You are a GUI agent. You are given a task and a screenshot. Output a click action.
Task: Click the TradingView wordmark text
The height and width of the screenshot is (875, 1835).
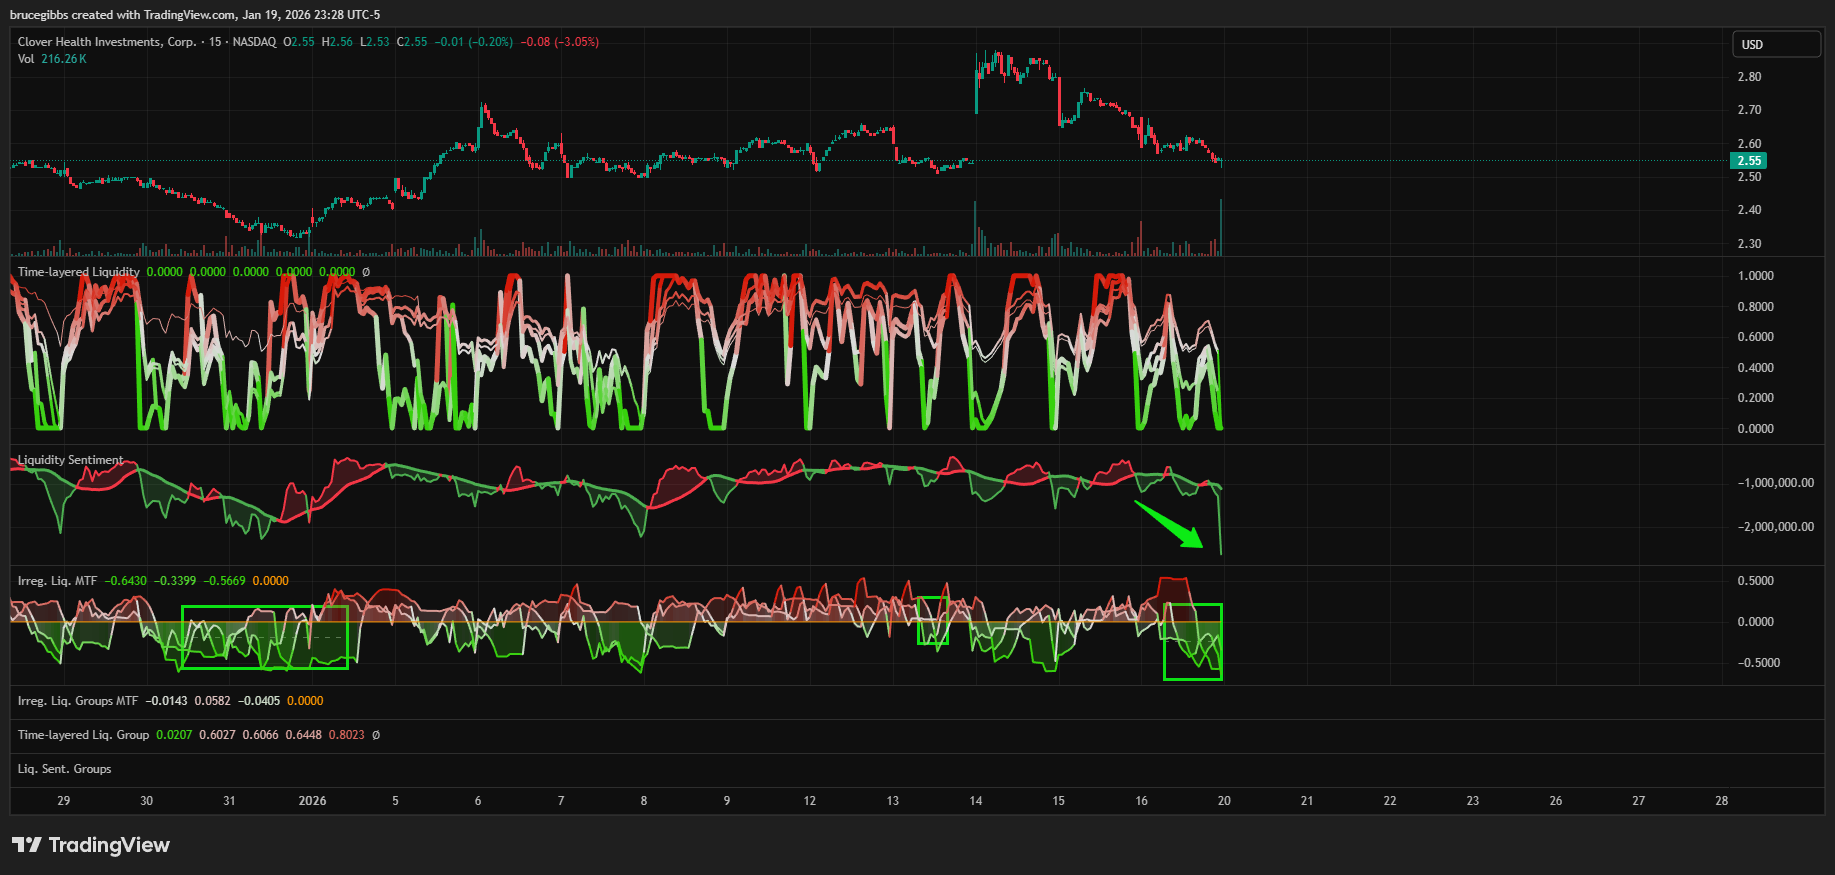(109, 845)
